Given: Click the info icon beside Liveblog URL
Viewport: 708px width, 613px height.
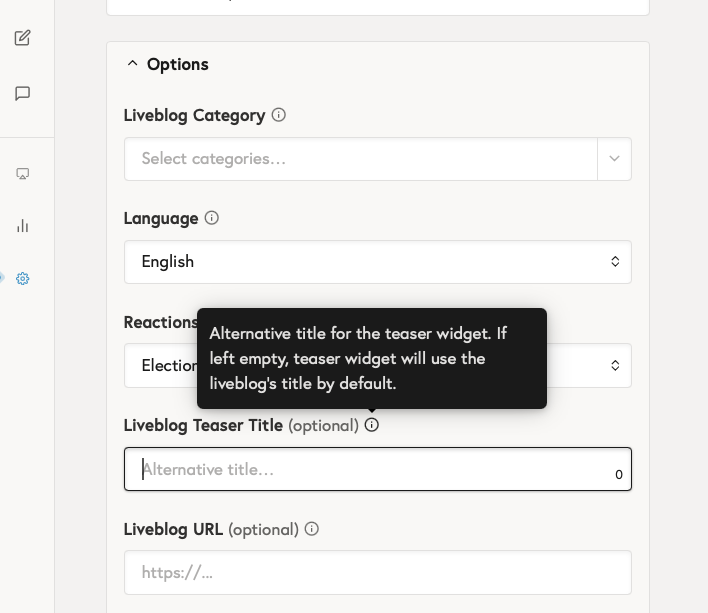Looking at the screenshot, I should pyautogui.click(x=312, y=529).
